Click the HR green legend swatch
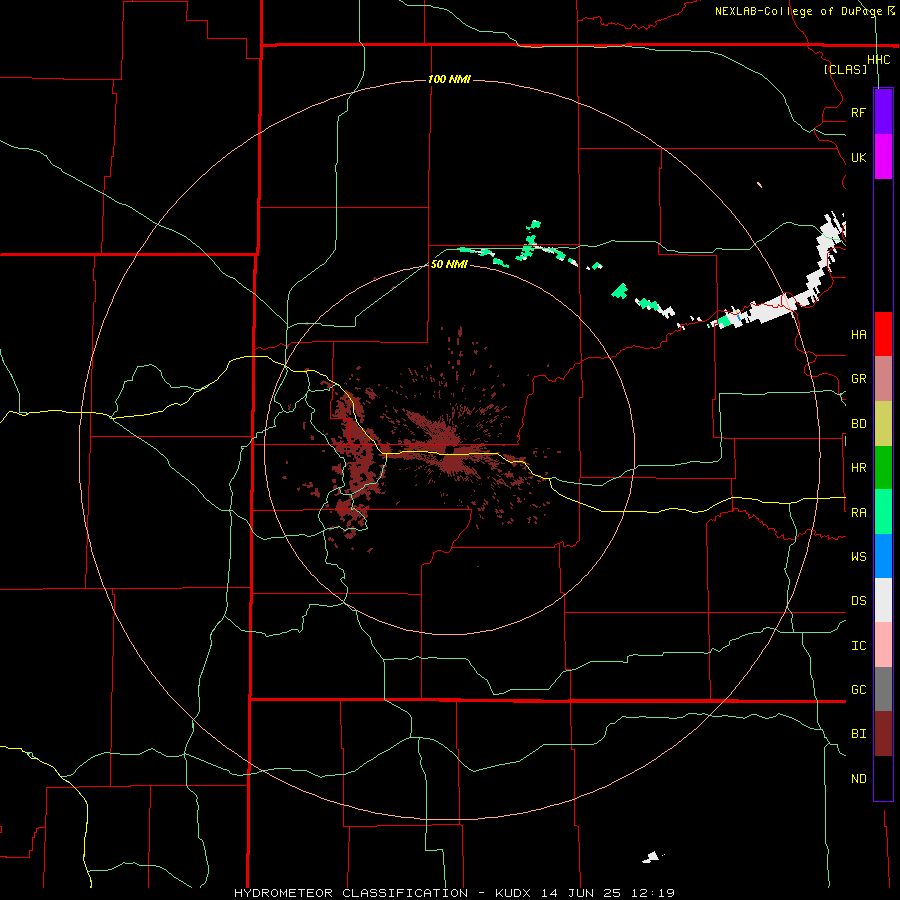 [883, 468]
